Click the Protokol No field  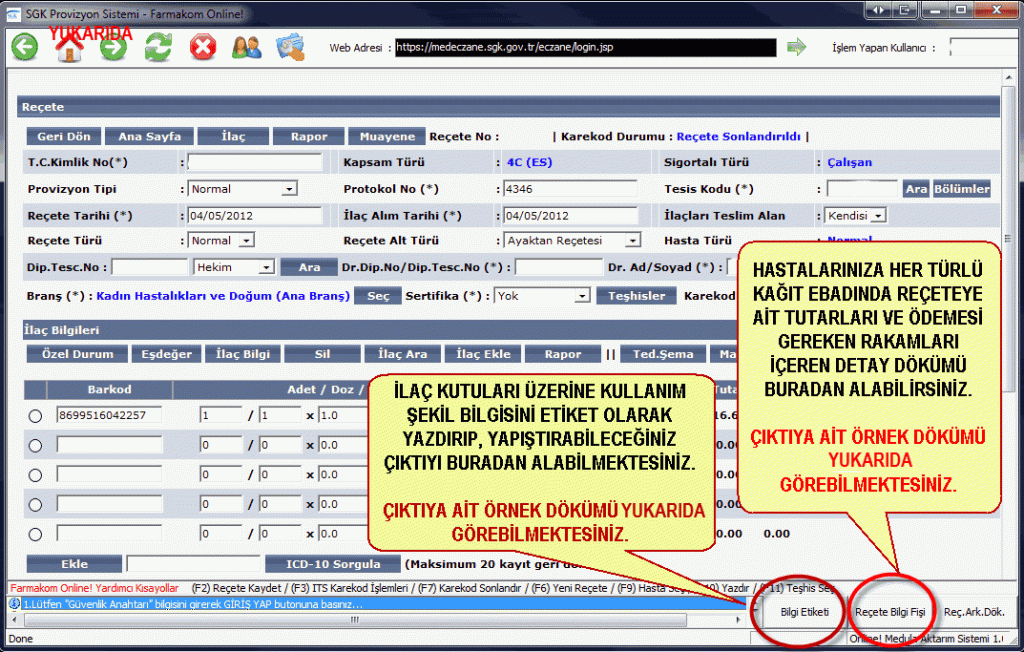click(x=570, y=189)
